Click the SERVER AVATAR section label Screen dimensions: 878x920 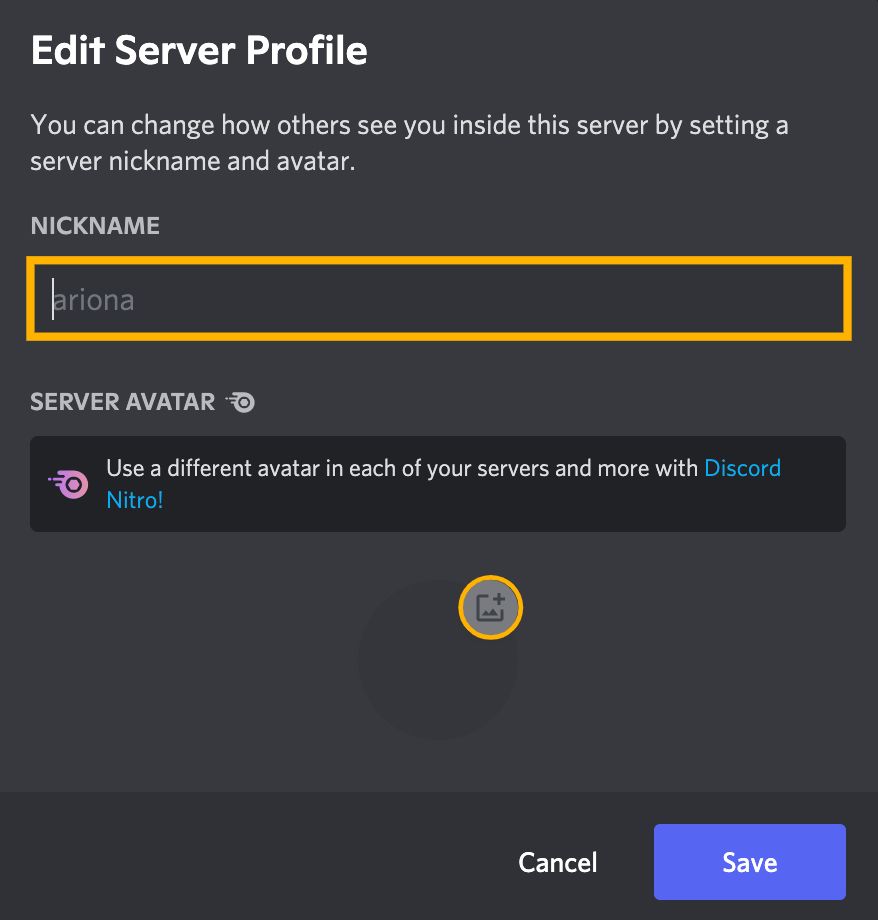click(x=122, y=402)
